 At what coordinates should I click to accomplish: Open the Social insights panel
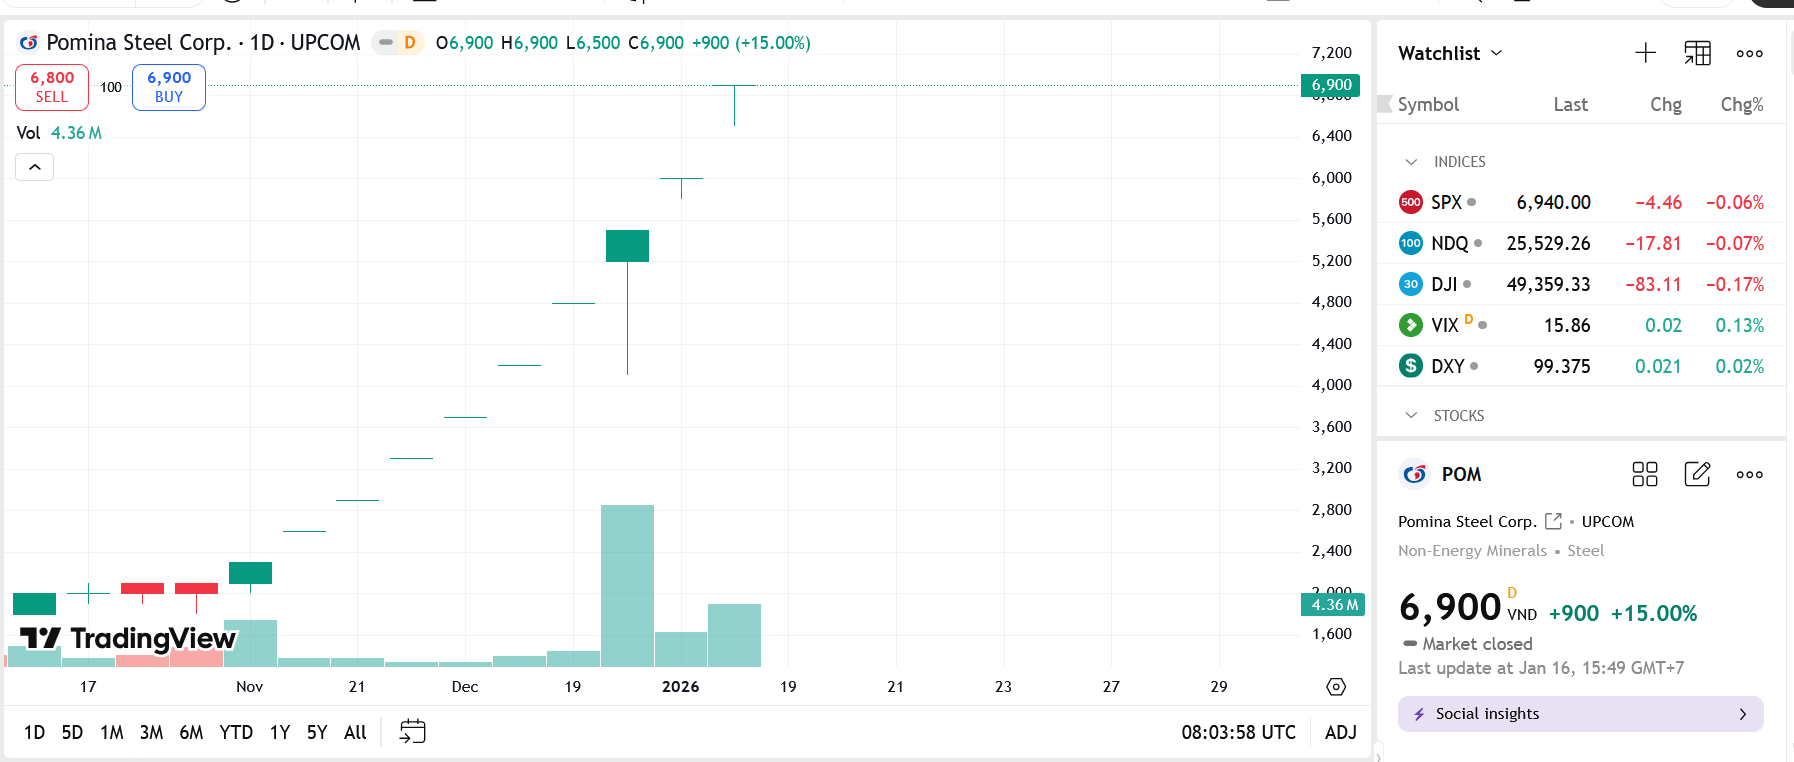point(1580,714)
